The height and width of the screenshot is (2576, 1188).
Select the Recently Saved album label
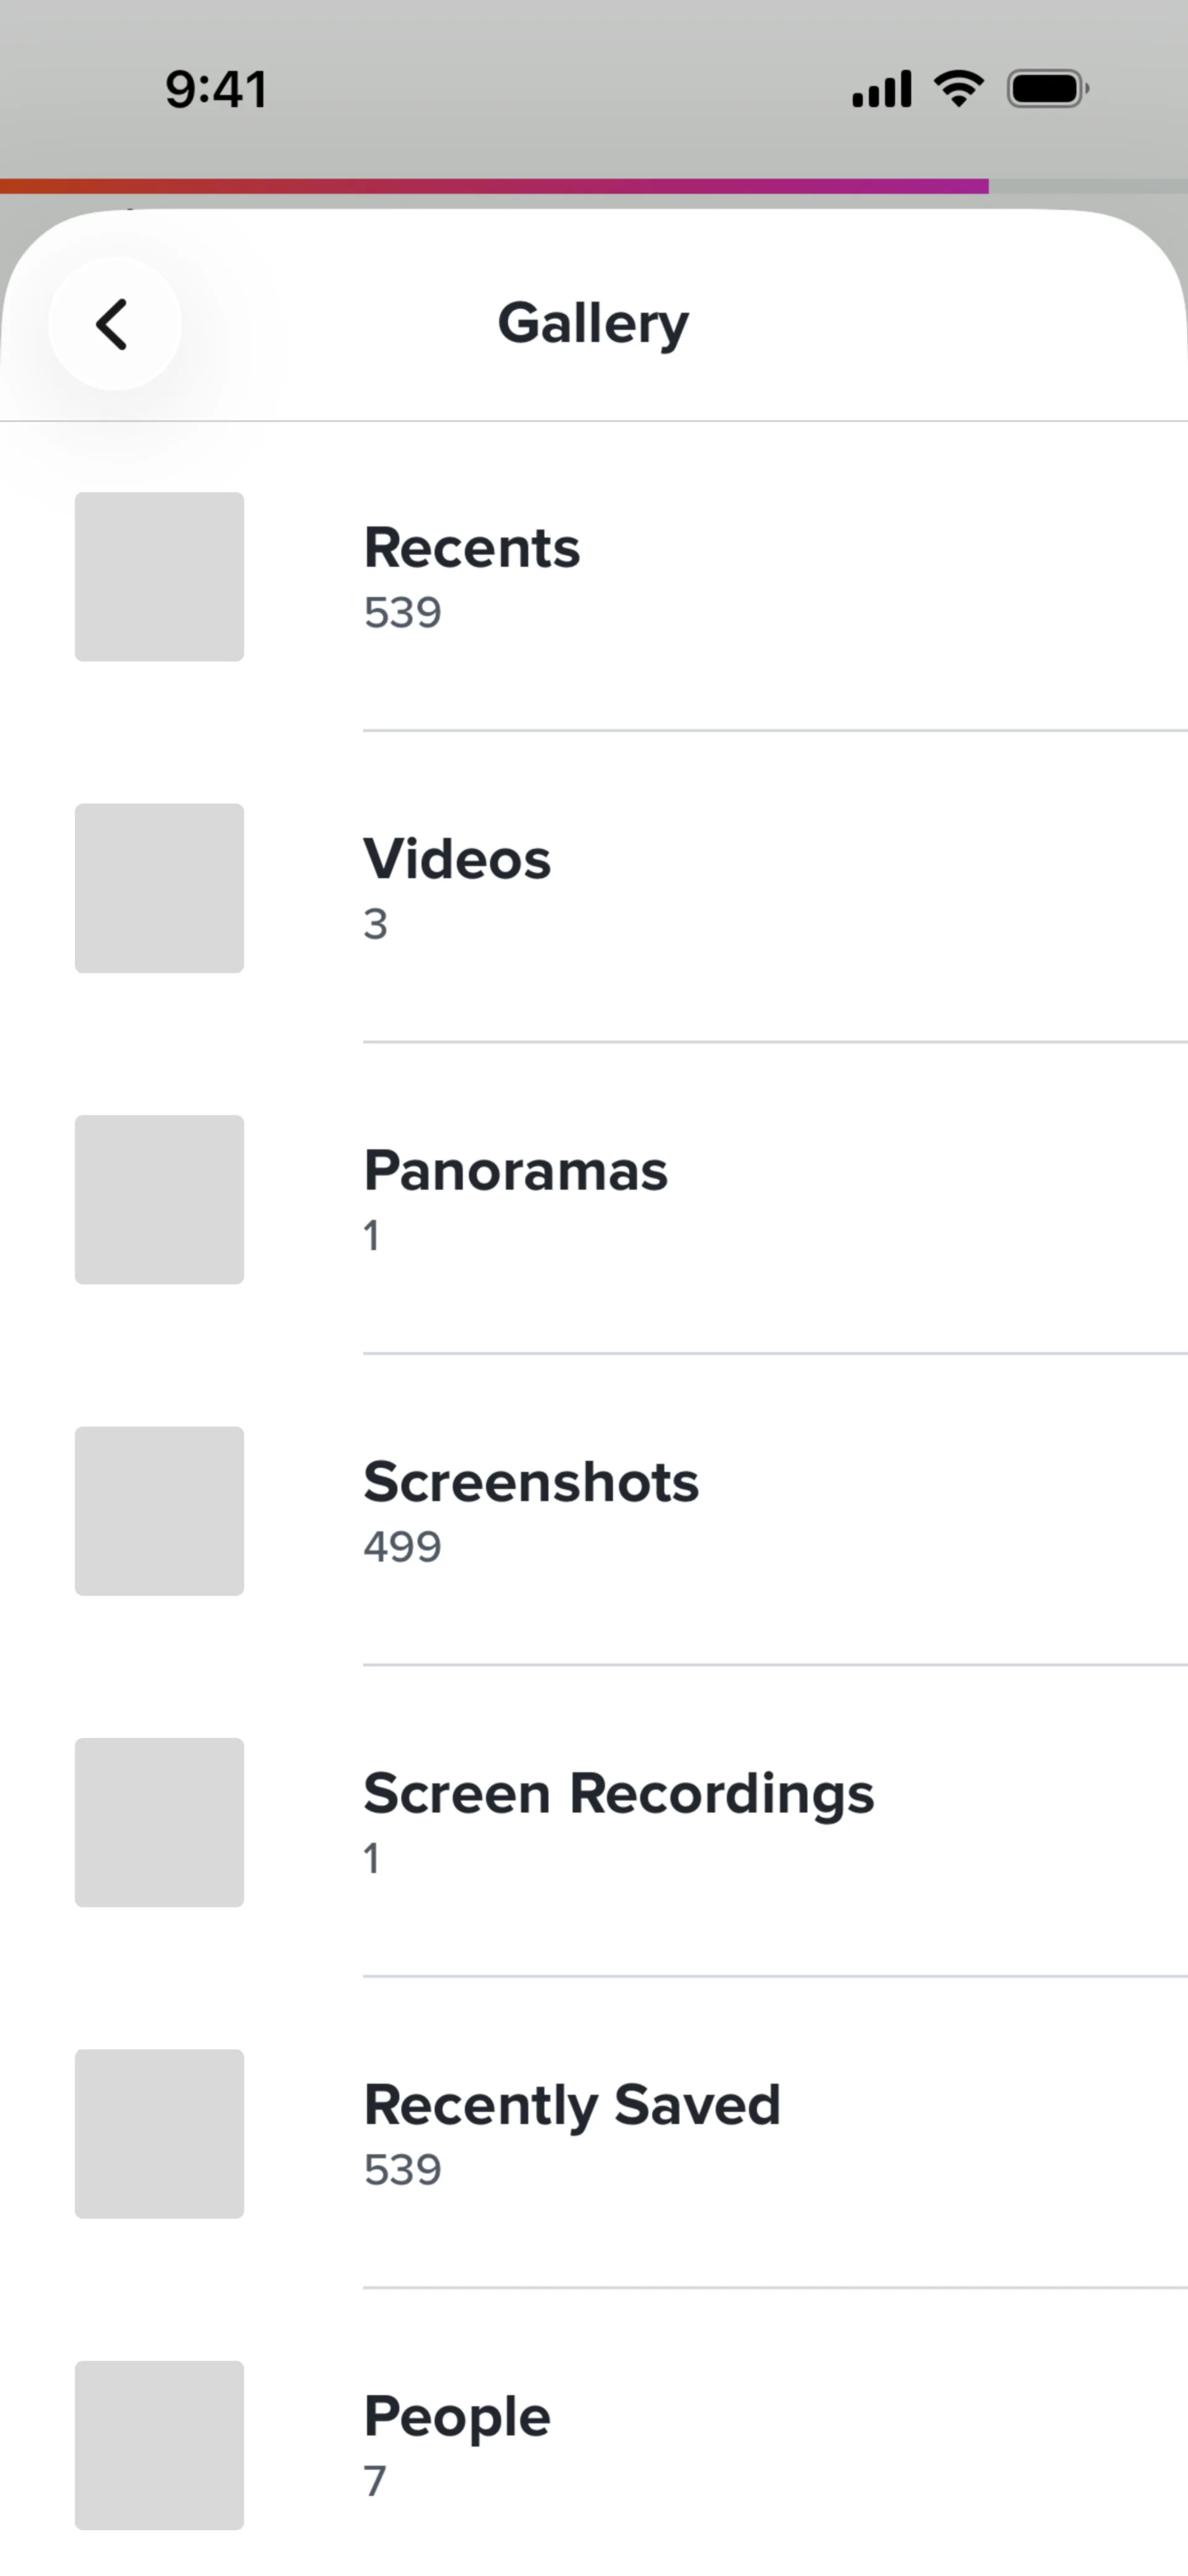pos(572,2105)
